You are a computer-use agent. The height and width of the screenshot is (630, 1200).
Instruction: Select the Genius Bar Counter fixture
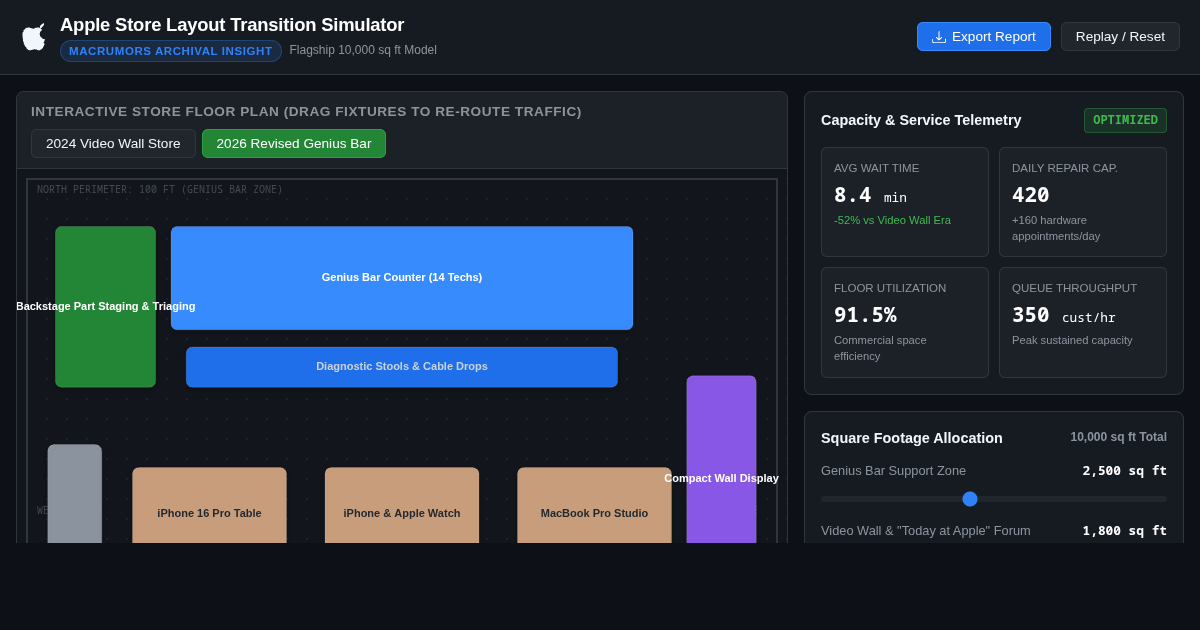pos(402,278)
